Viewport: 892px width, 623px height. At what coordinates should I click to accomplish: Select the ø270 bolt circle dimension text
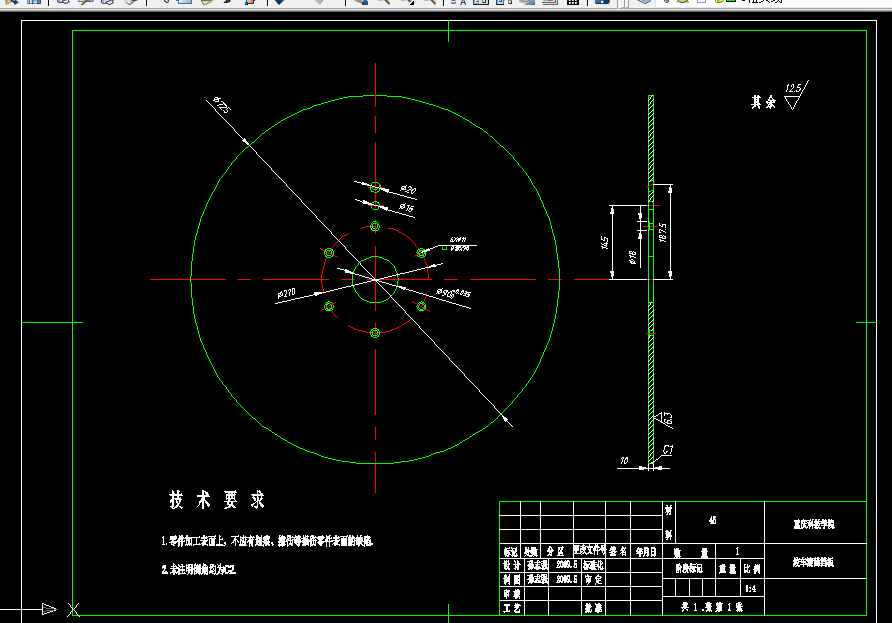[x=286, y=294]
